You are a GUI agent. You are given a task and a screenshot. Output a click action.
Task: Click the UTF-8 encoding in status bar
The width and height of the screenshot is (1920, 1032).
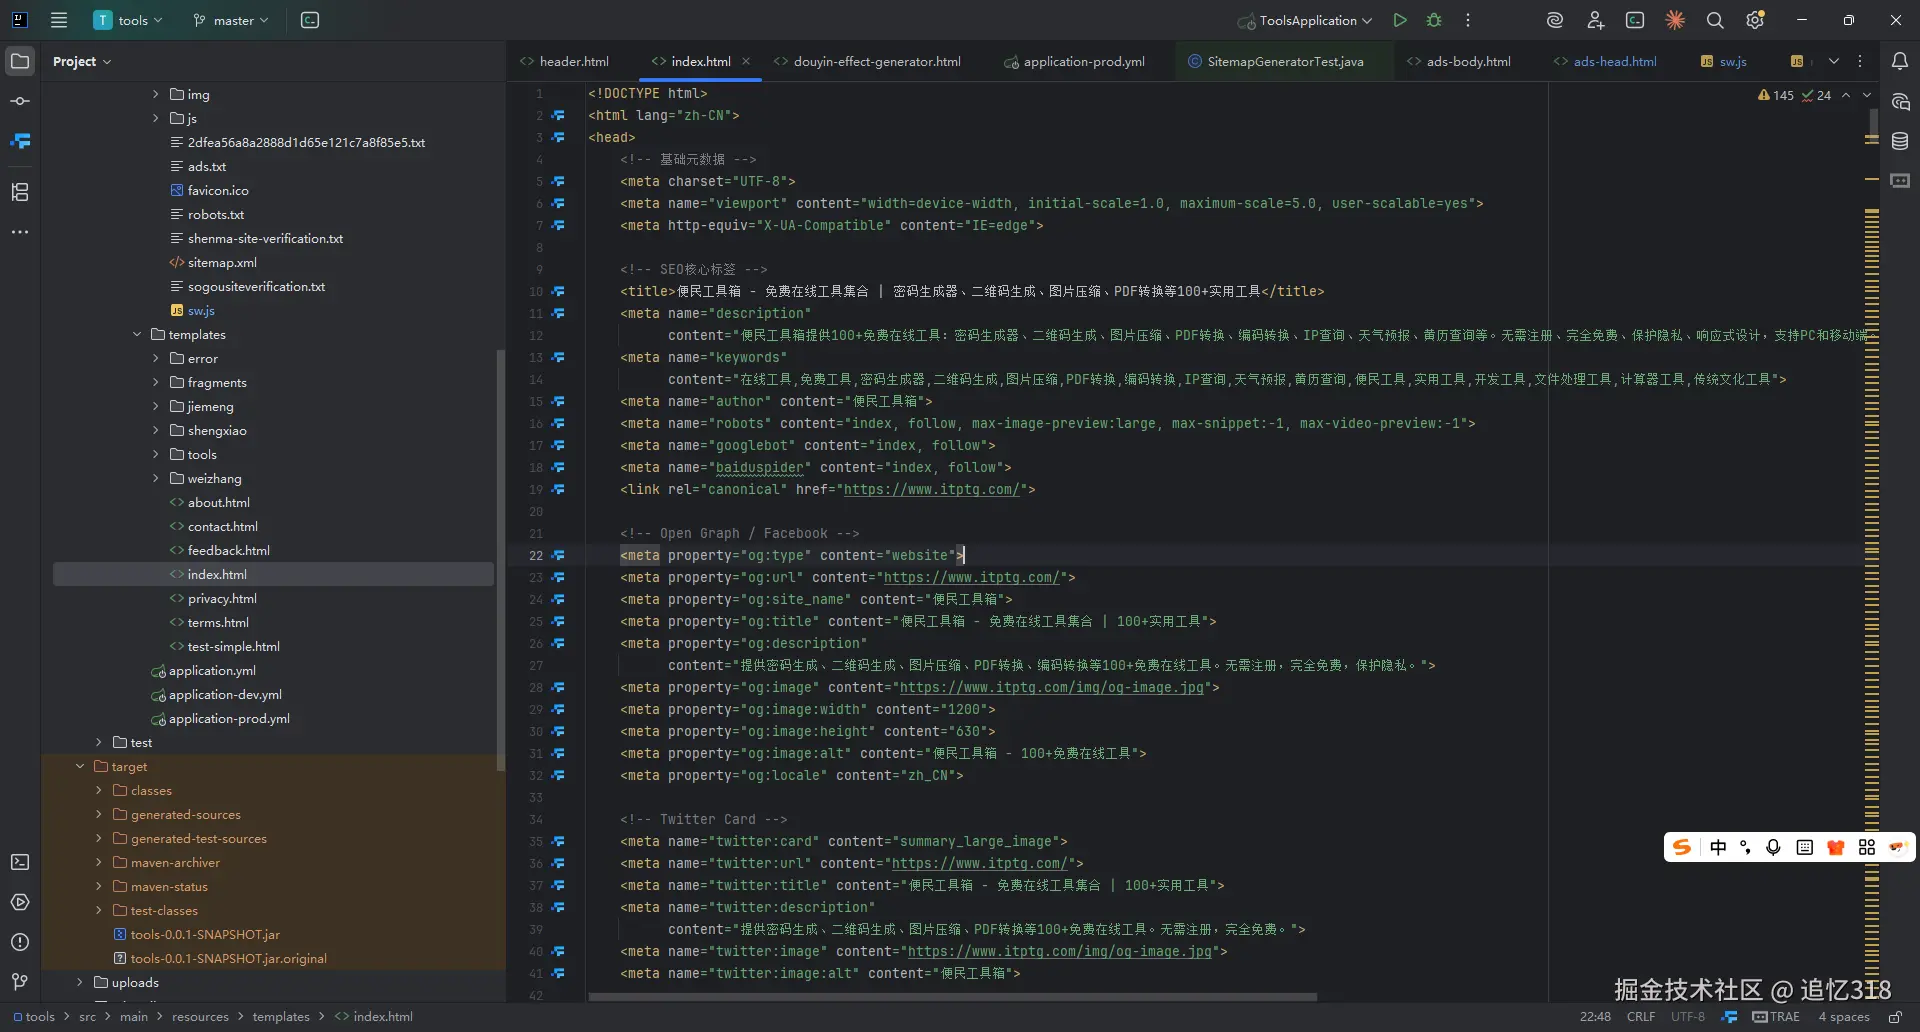pyautogui.click(x=1687, y=1017)
